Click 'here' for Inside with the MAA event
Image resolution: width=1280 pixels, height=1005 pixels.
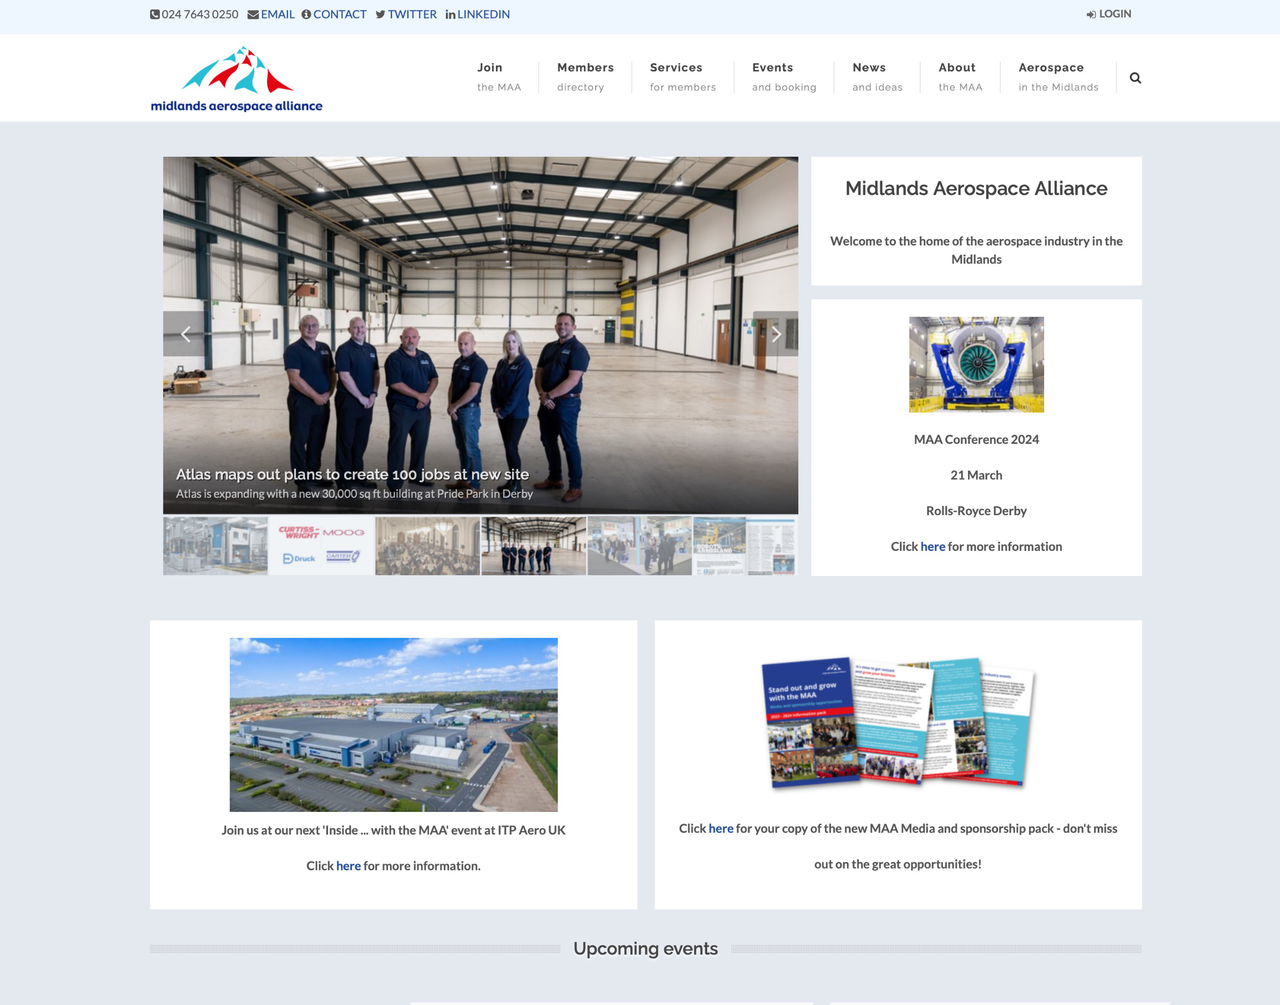tap(348, 866)
